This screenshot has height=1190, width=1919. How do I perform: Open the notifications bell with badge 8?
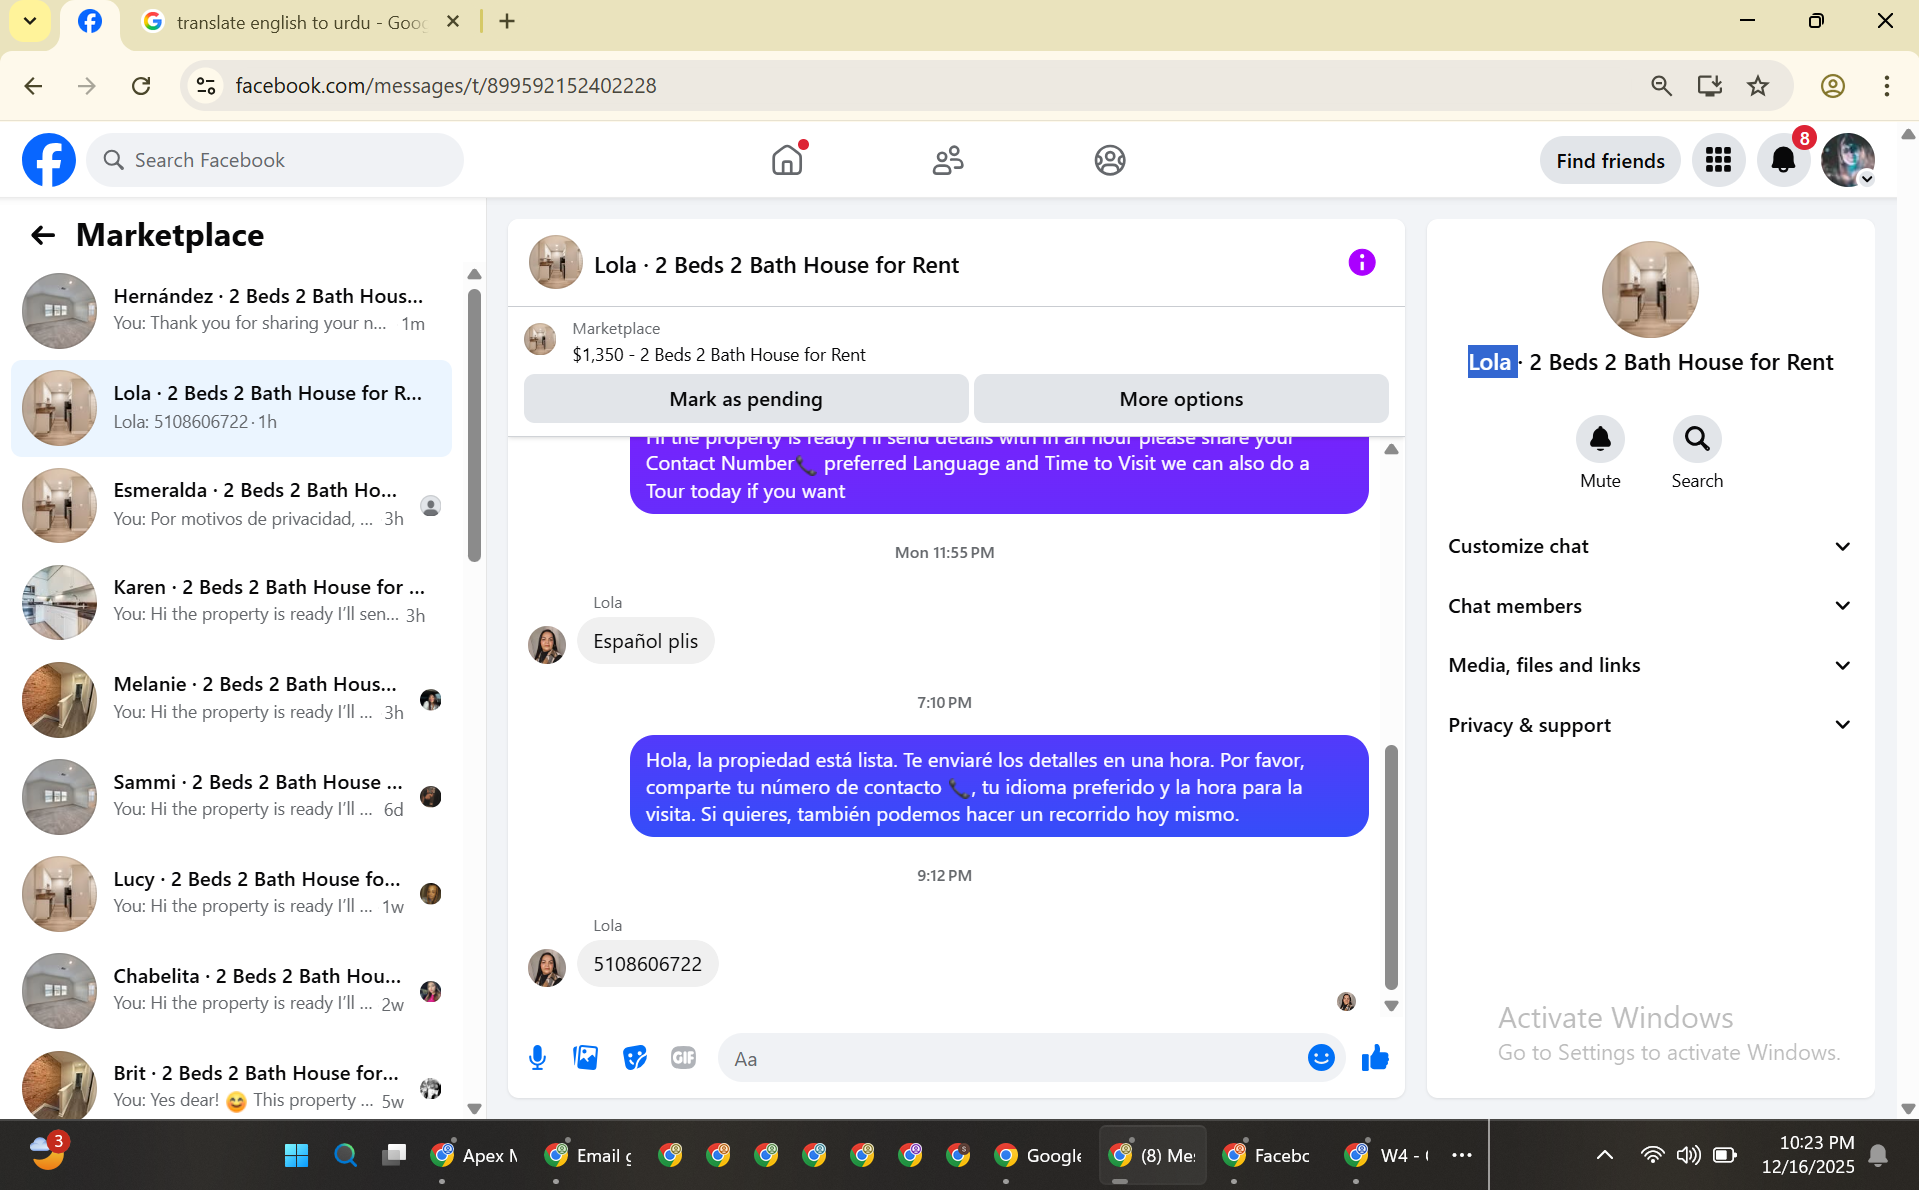point(1784,160)
